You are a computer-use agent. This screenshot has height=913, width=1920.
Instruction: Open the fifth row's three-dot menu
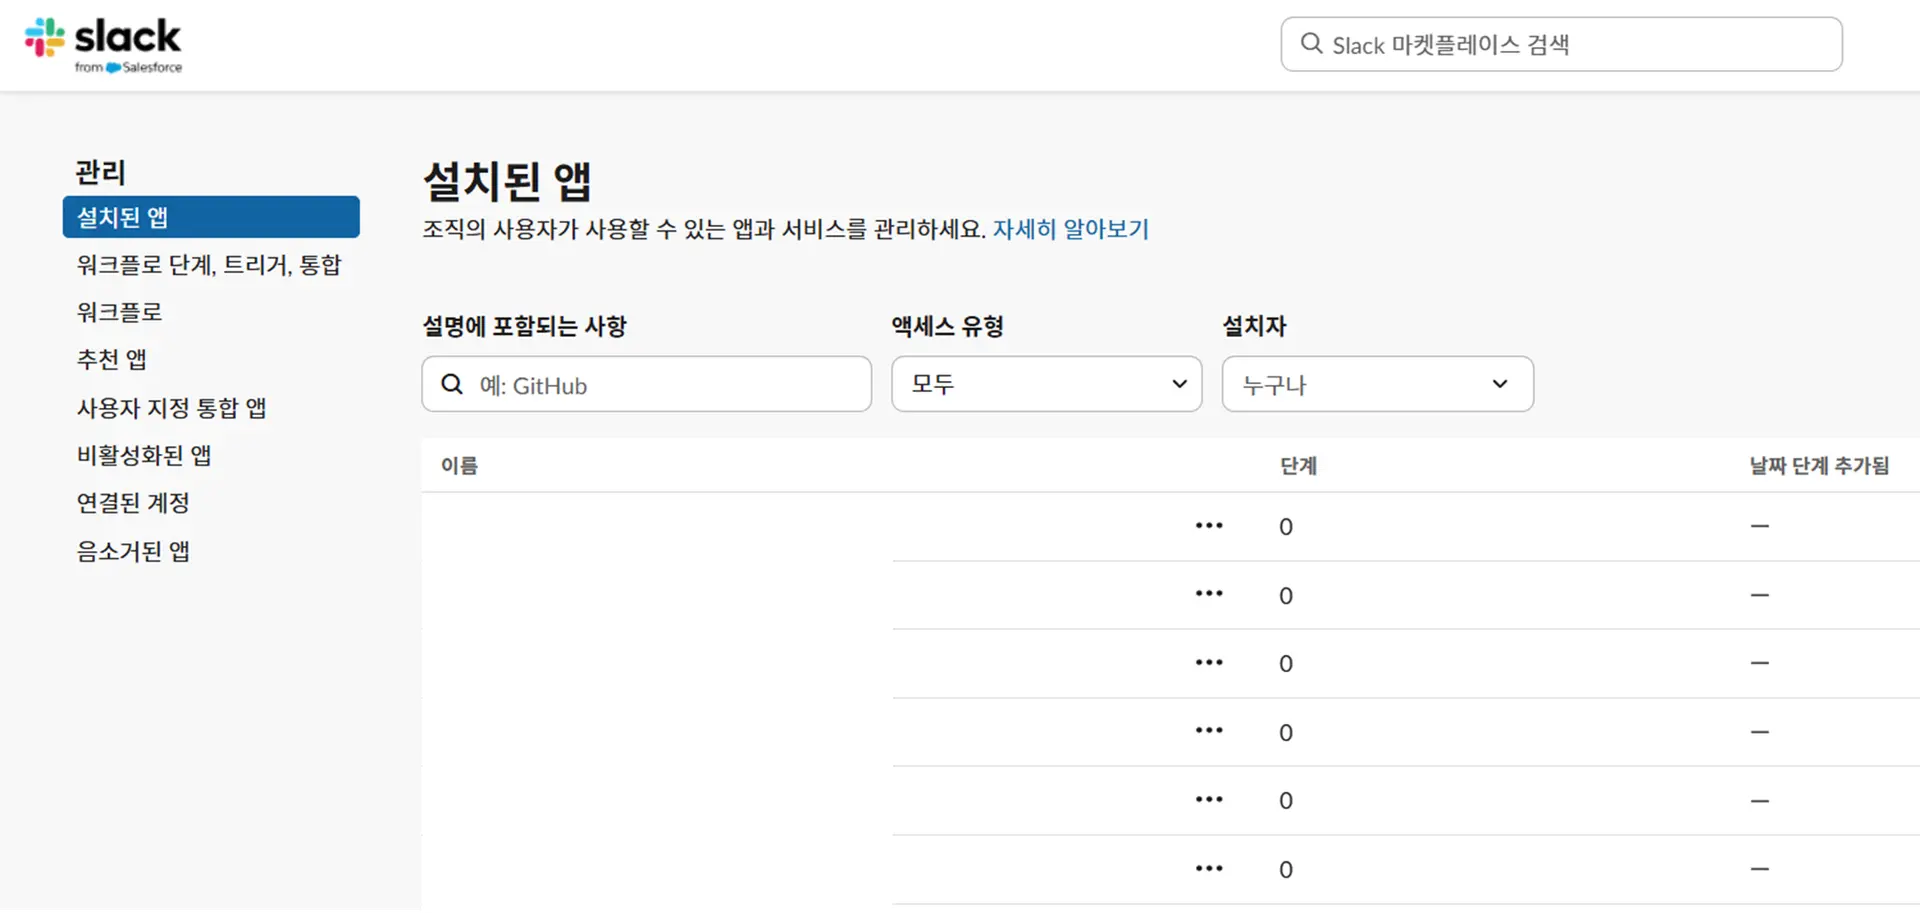(x=1209, y=800)
